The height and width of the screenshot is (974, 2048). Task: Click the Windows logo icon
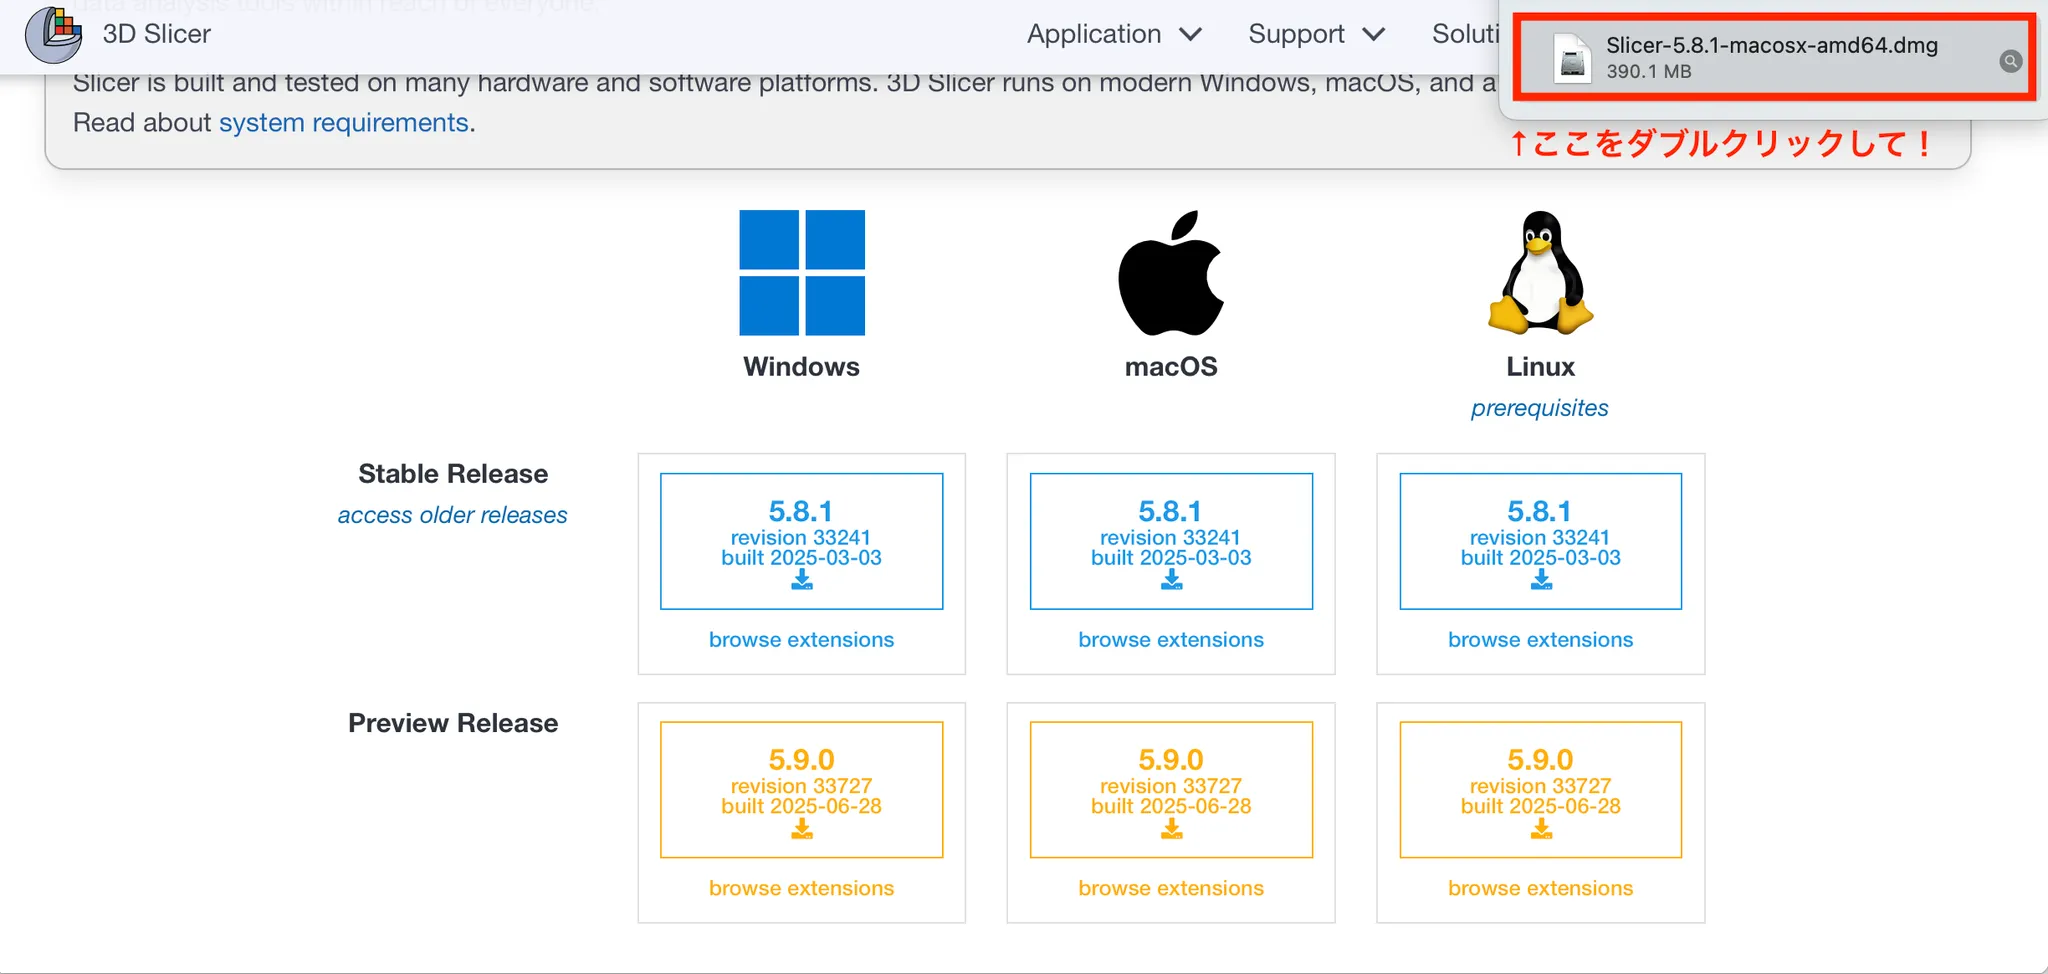click(x=802, y=272)
